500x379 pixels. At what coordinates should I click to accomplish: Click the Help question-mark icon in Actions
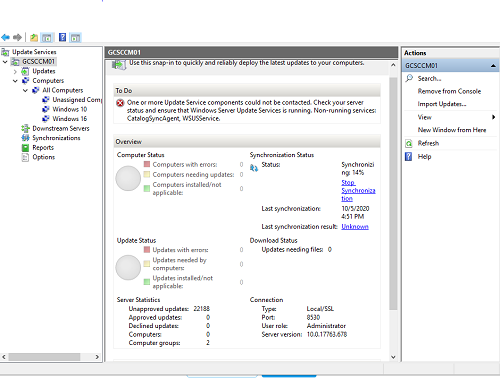pyautogui.click(x=409, y=157)
